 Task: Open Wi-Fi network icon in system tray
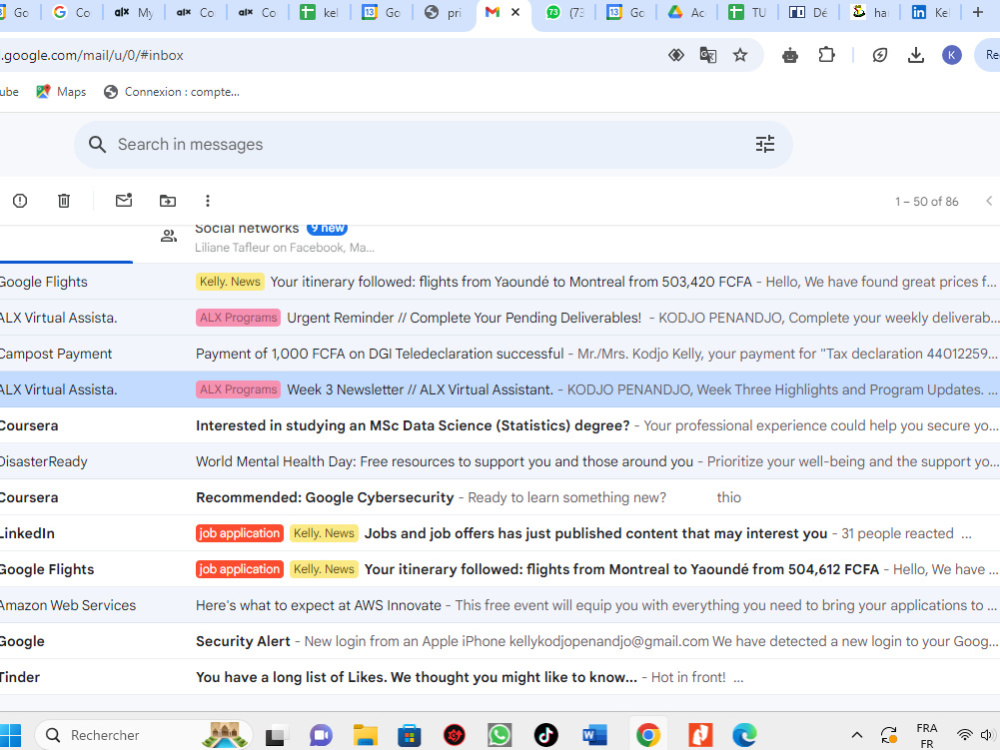pos(965,735)
